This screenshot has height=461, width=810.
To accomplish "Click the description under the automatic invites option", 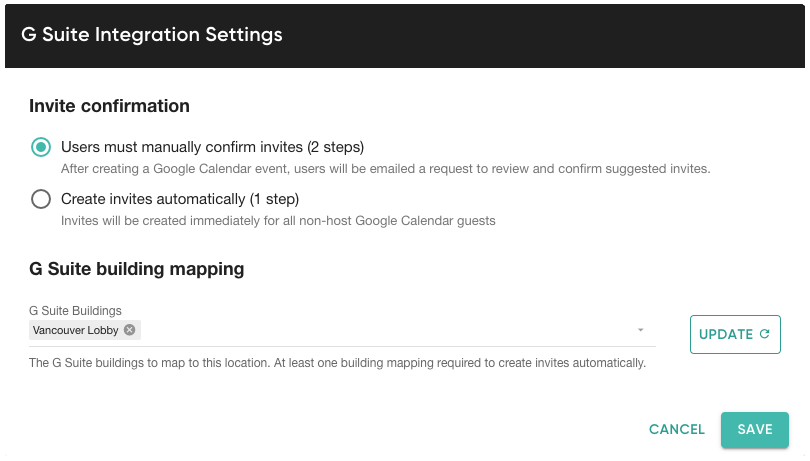I will [278, 221].
